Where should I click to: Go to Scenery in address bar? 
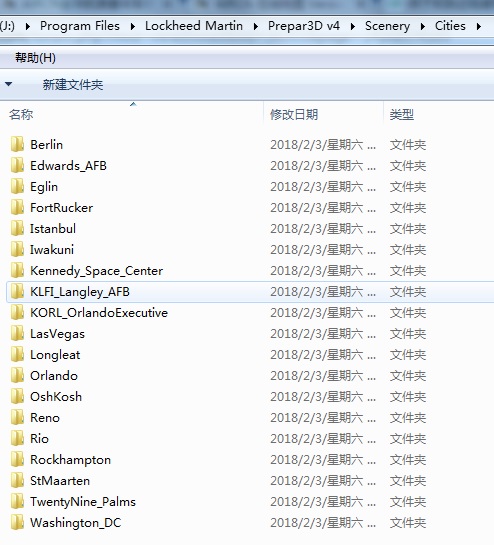(x=387, y=26)
